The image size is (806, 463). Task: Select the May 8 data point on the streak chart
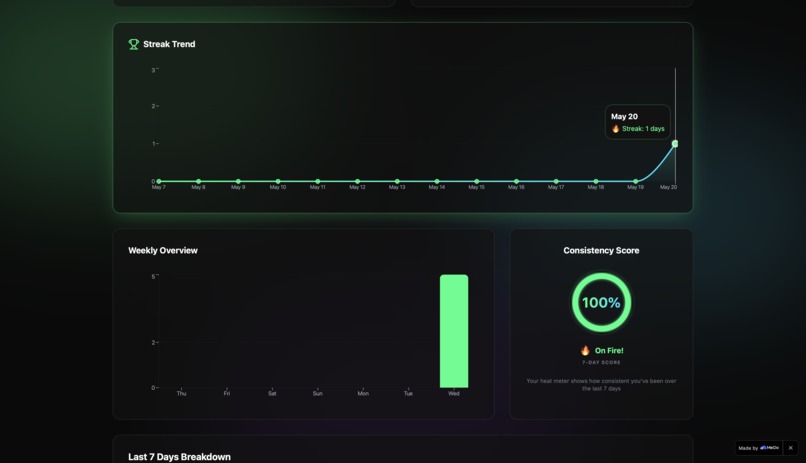(x=198, y=181)
